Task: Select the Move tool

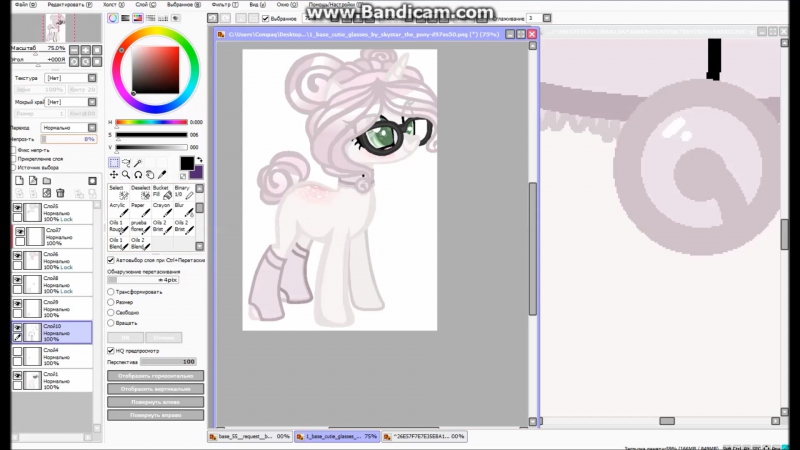Action: (x=114, y=174)
